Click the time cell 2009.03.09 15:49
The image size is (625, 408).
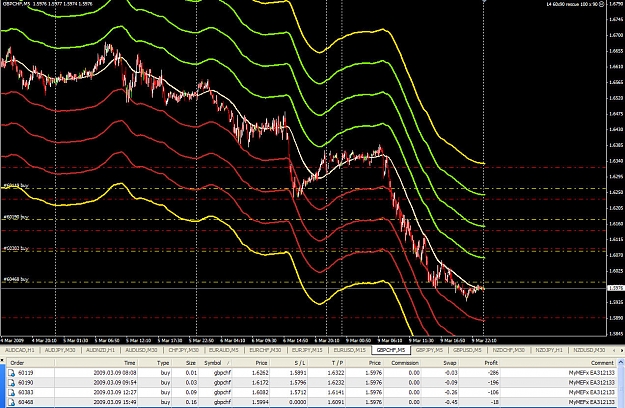click(115, 402)
